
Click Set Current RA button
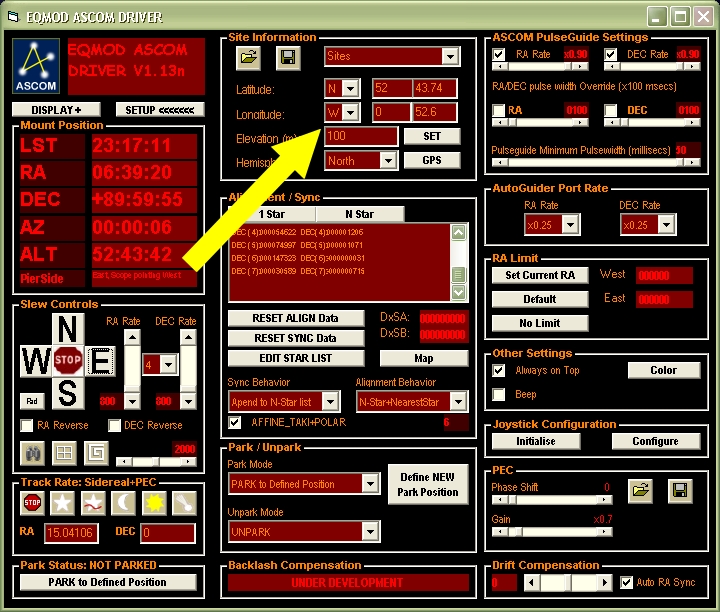tap(540, 275)
